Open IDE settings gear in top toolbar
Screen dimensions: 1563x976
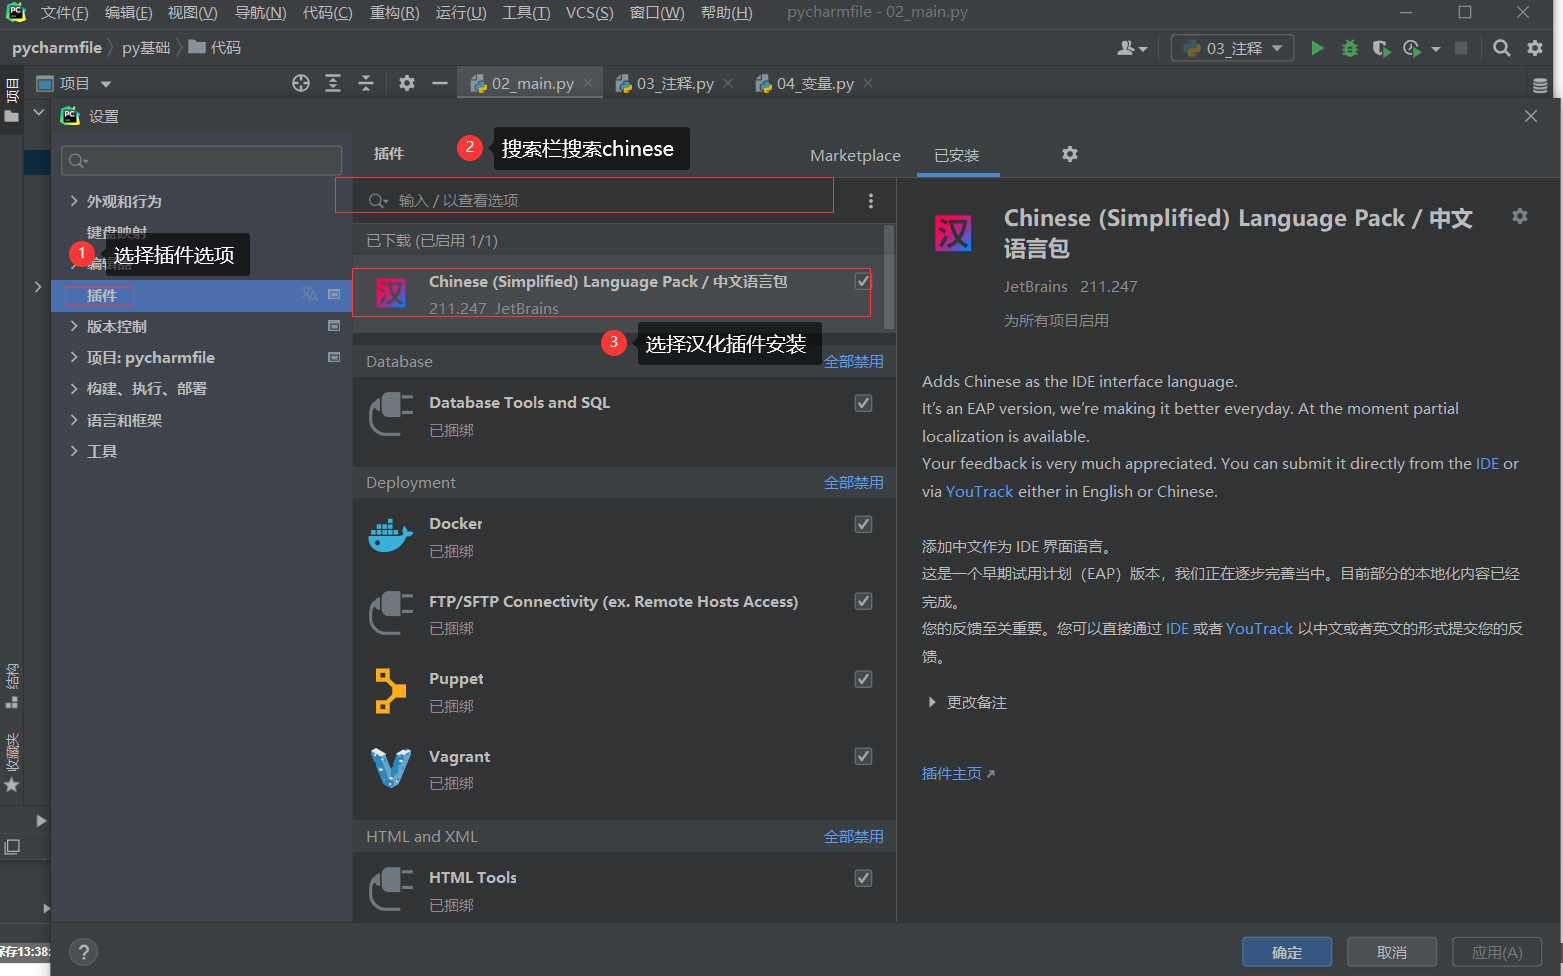coord(1535,48)
